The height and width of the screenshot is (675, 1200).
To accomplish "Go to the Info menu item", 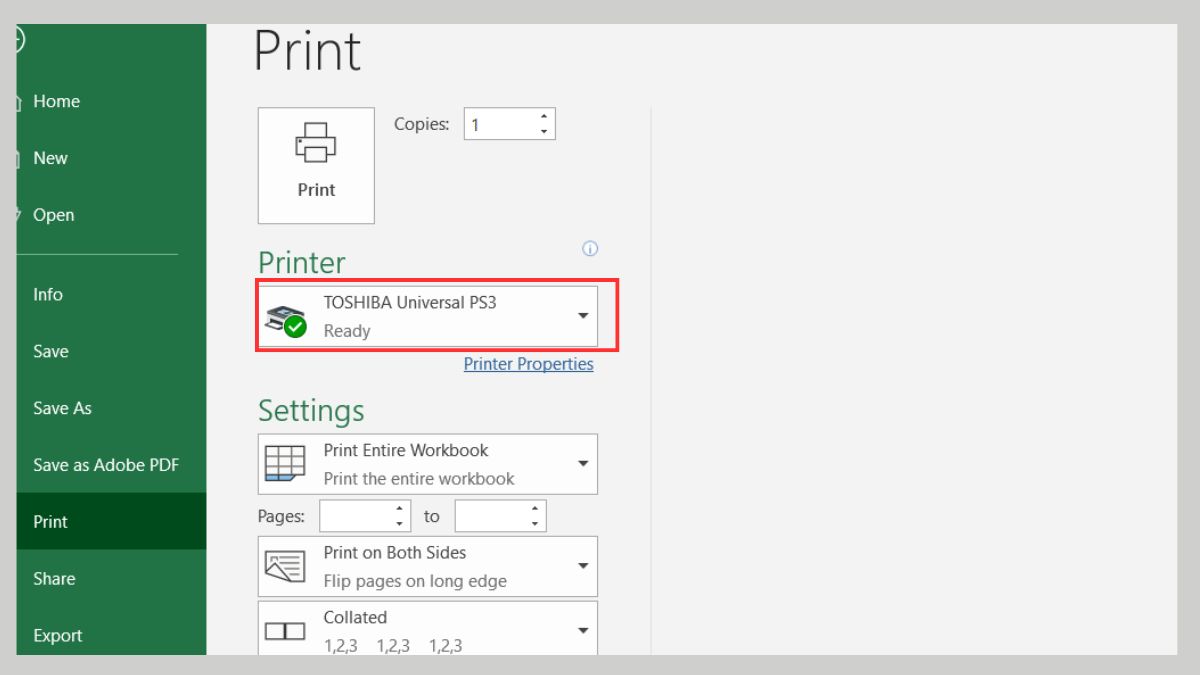I will (x=48, y=295).
